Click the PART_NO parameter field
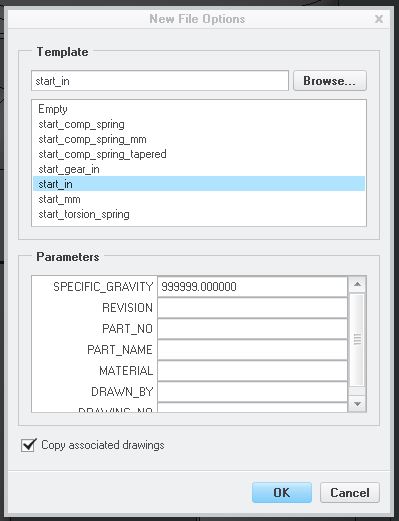The image size is (399, 521). click(252, 329)
